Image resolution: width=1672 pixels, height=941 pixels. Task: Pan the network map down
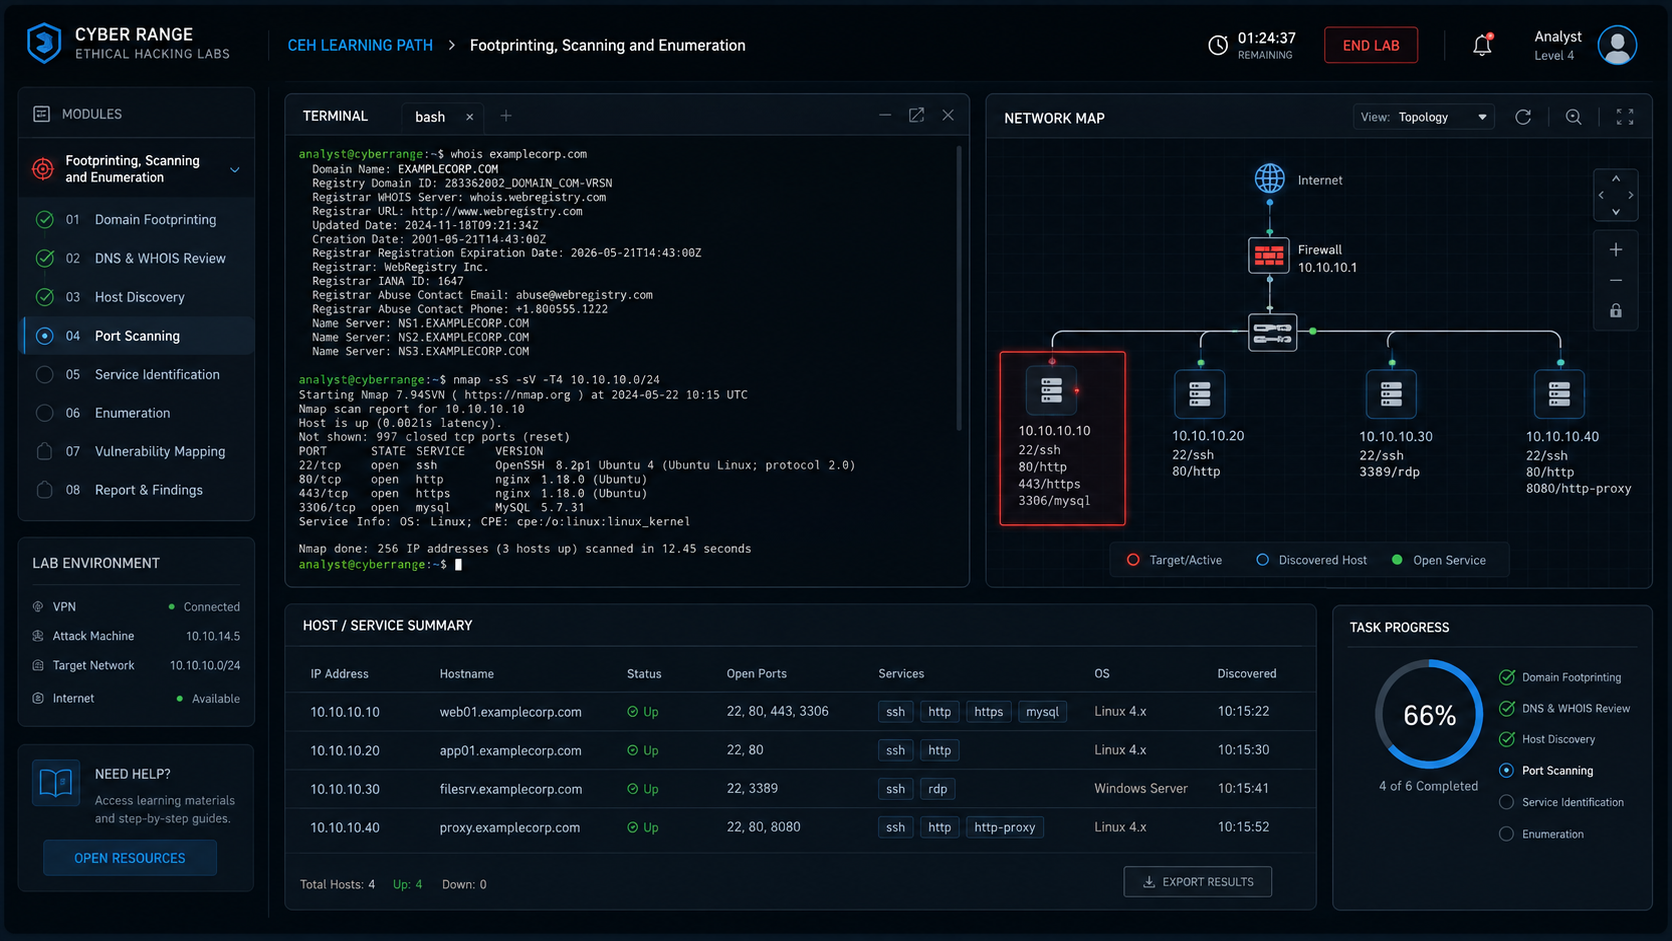pyautogui.click(x=1616, y=212)
